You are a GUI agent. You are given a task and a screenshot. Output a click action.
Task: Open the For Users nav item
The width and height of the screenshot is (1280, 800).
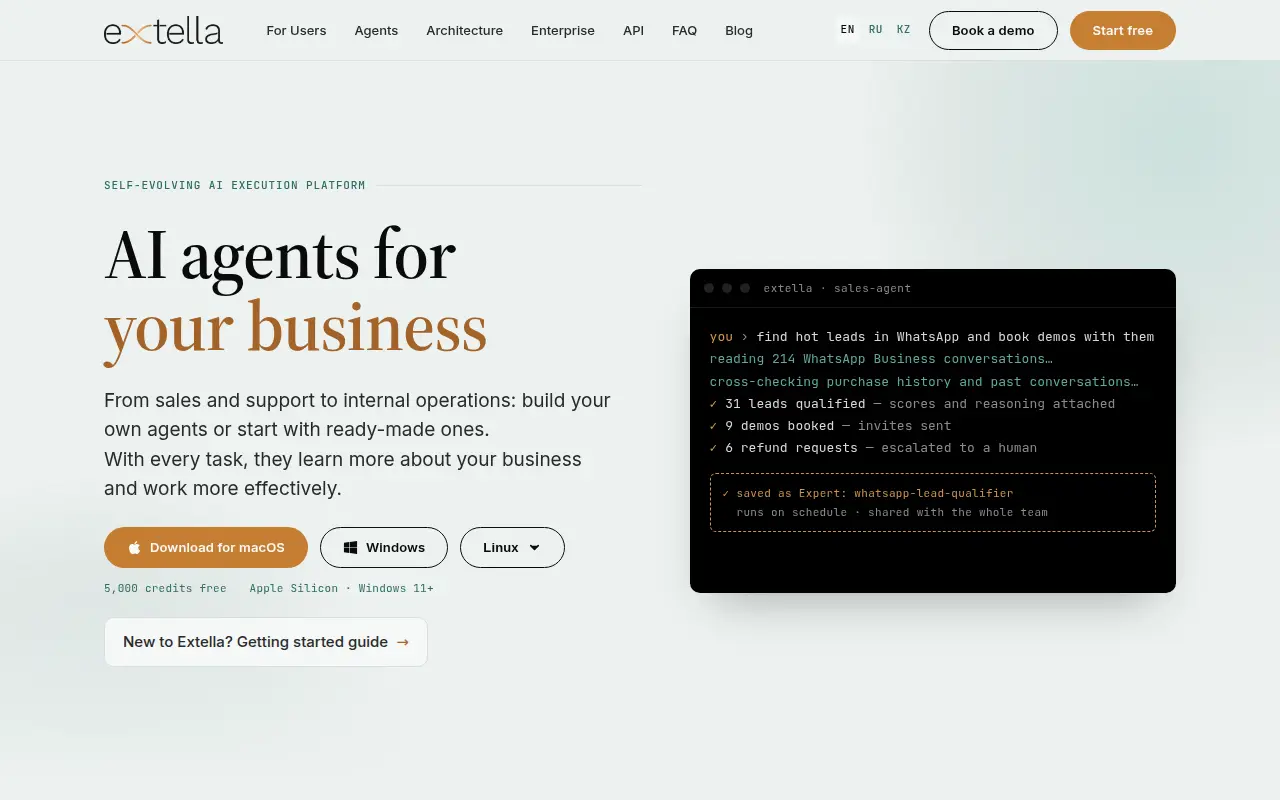coord(296,31)
